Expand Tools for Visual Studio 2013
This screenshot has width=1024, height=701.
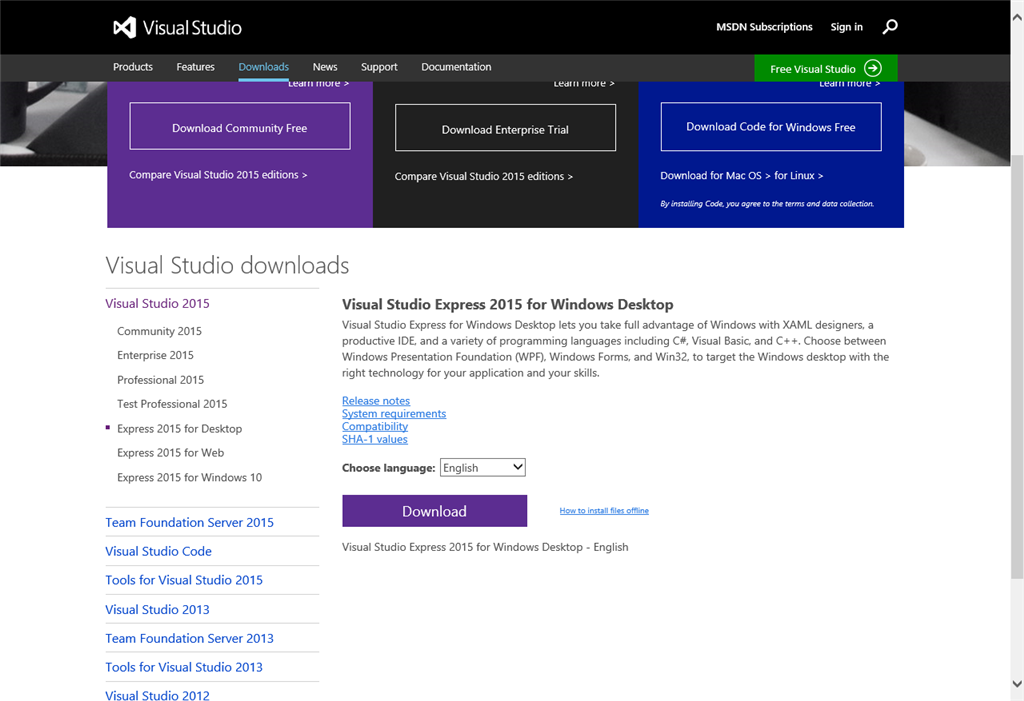(184, 667)
